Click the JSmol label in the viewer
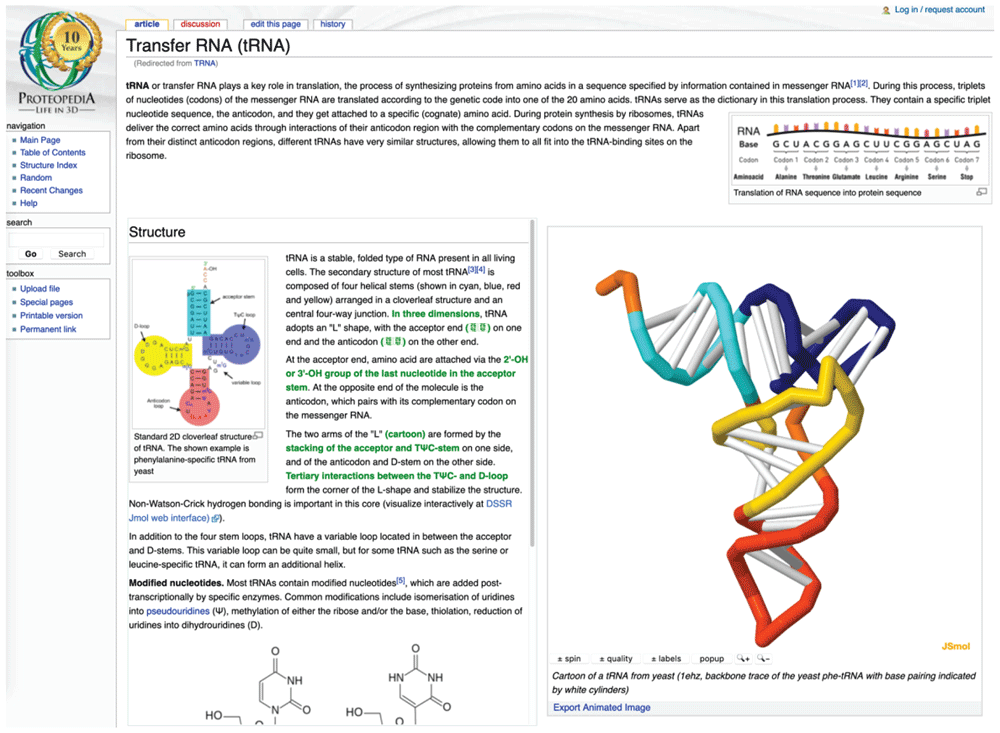The height and width of the screenshot is (733, 1000). click(x=955, y=646)
